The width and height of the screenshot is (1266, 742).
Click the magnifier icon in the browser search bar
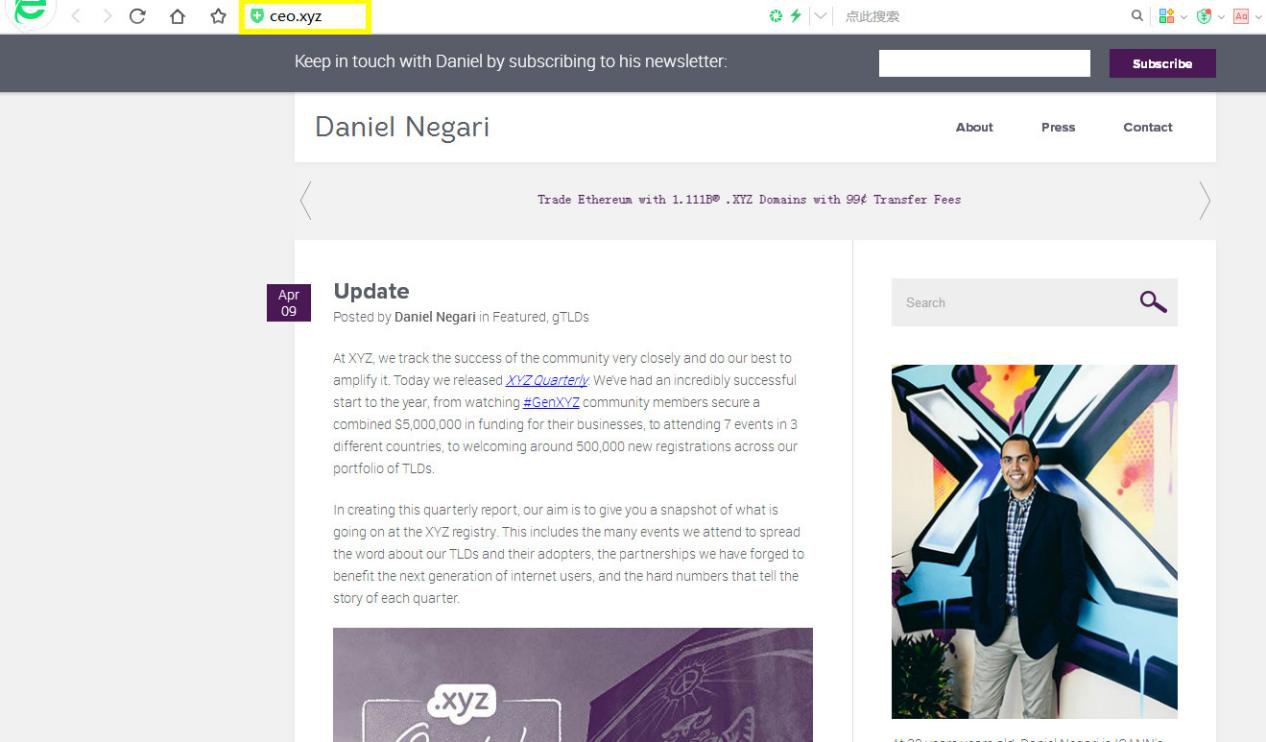tap(1137, 16)
